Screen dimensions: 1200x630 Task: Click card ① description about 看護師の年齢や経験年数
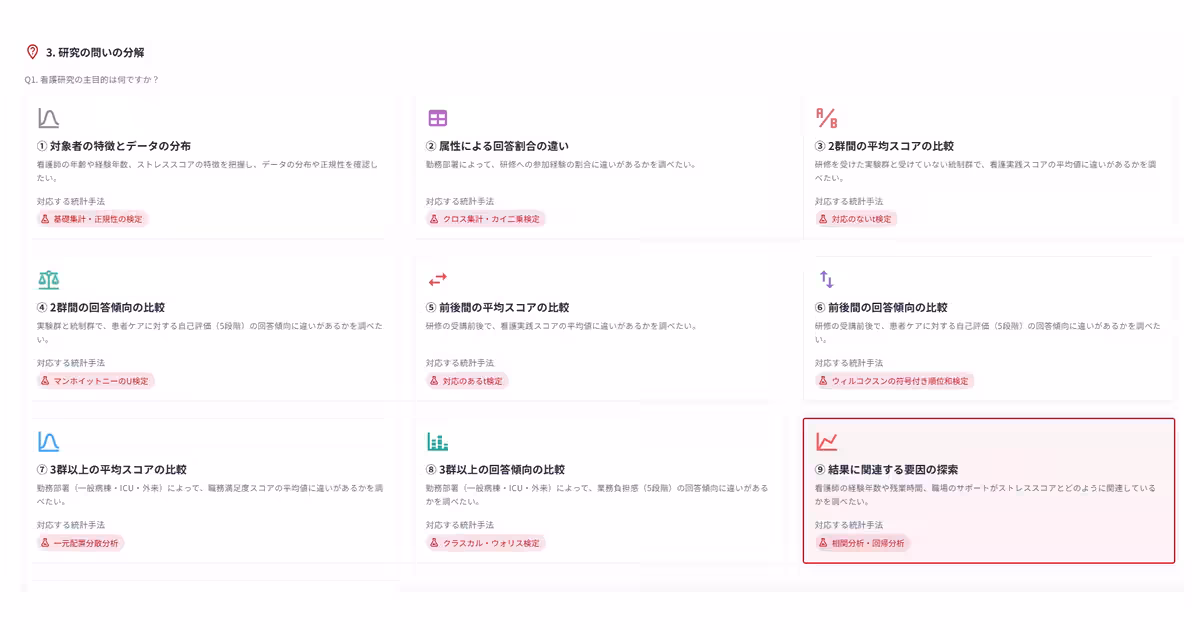[208, 170]
